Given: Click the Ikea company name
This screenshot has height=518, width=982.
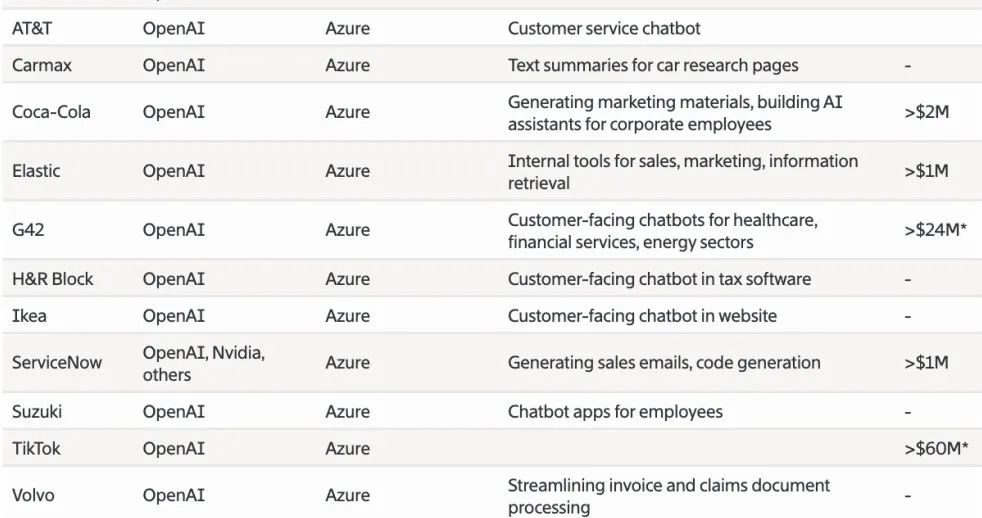Looking at the screenshot, I should click(x=29, y=316).
